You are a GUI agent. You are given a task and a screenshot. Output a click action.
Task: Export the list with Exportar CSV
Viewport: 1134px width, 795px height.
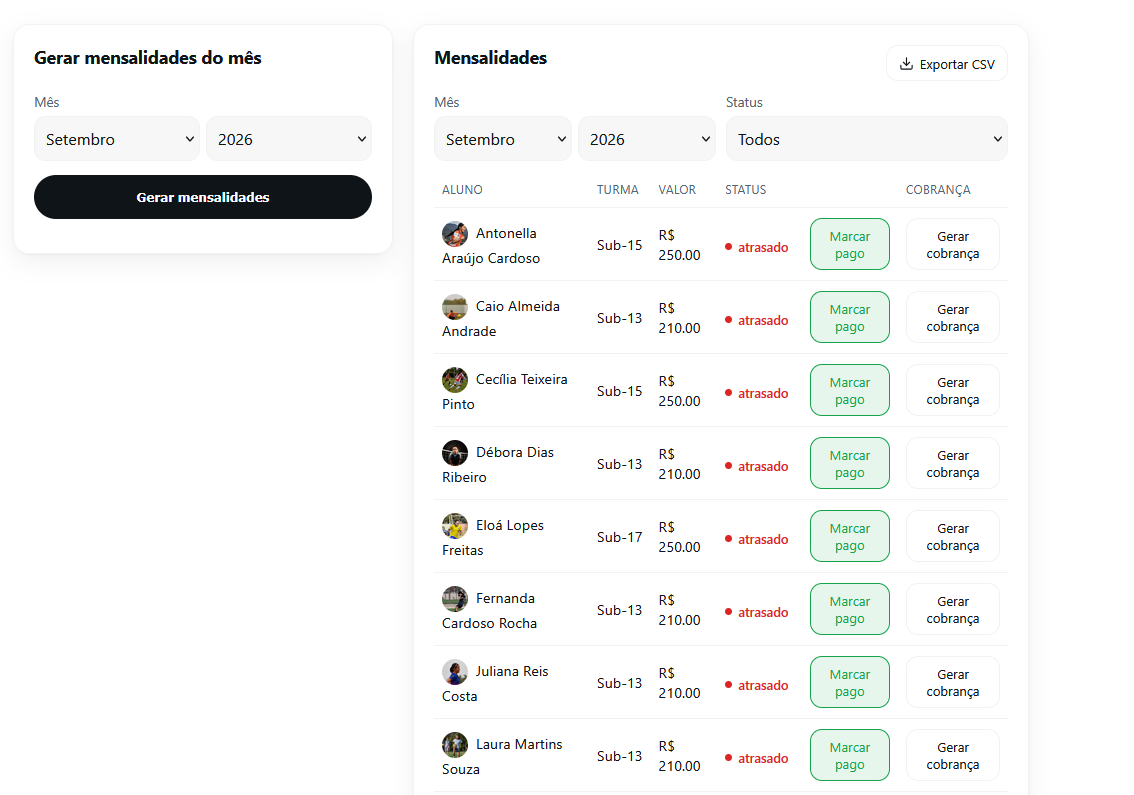click(947, 64)
